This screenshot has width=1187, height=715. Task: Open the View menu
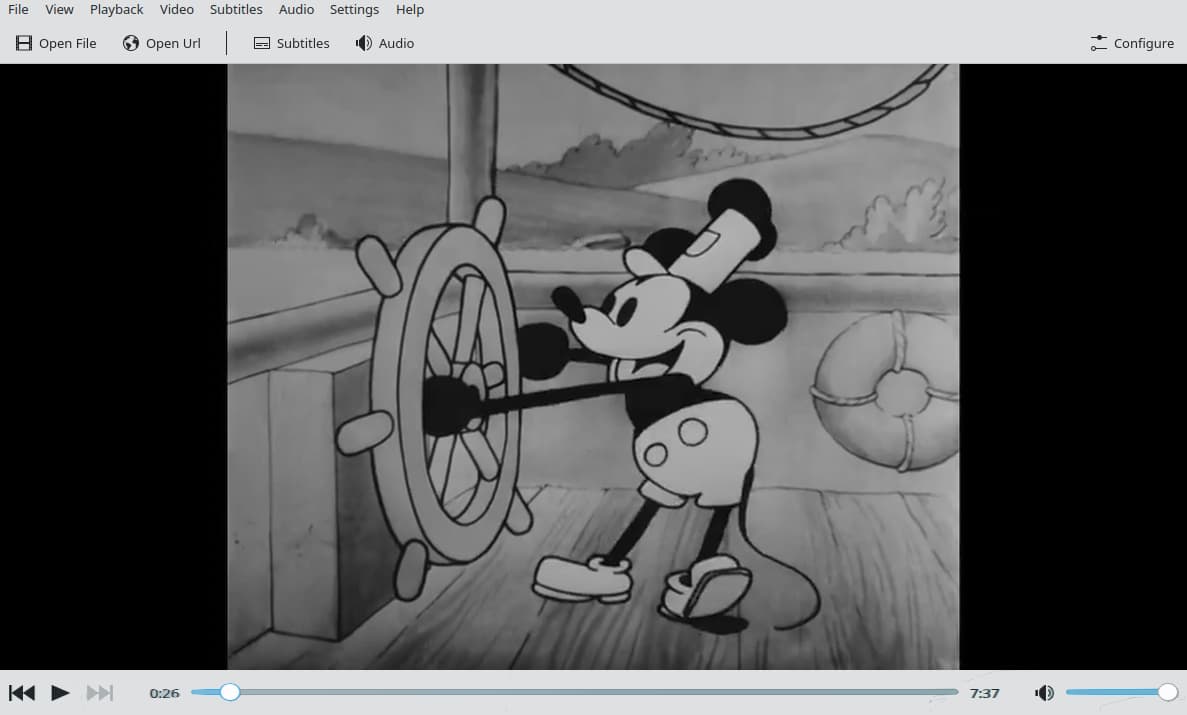pos(59,9)
